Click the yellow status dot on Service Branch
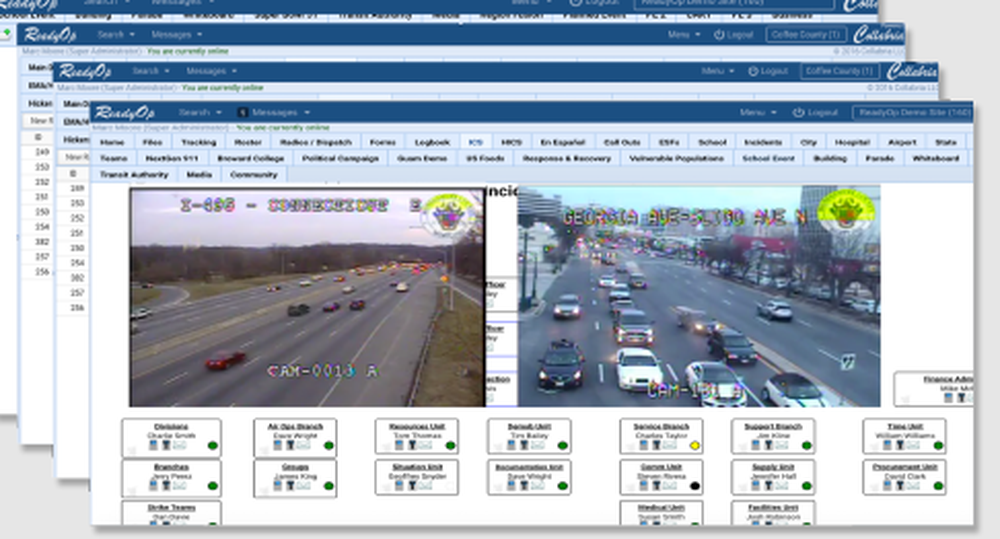Viewport: 1000px width, 539px height. (695, 445)
